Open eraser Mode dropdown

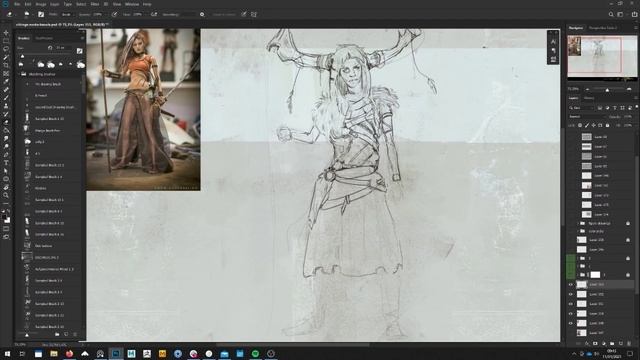click(x=67, y=14)
